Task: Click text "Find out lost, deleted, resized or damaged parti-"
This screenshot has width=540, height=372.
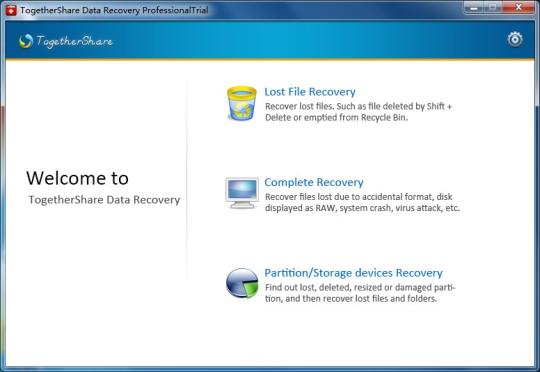Action: coord(360,287)
